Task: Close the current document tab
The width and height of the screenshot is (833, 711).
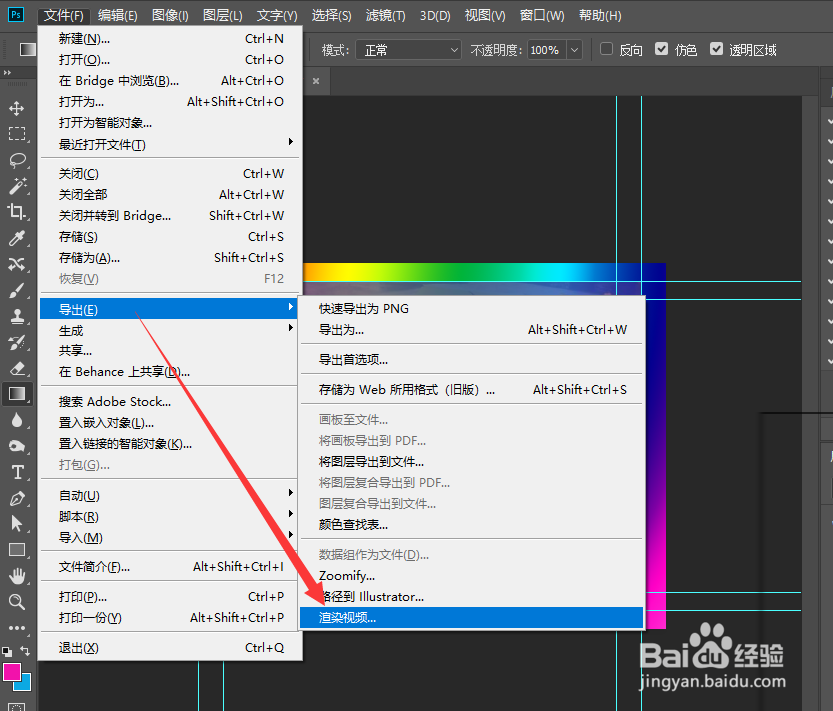Action: pos(316,81)
